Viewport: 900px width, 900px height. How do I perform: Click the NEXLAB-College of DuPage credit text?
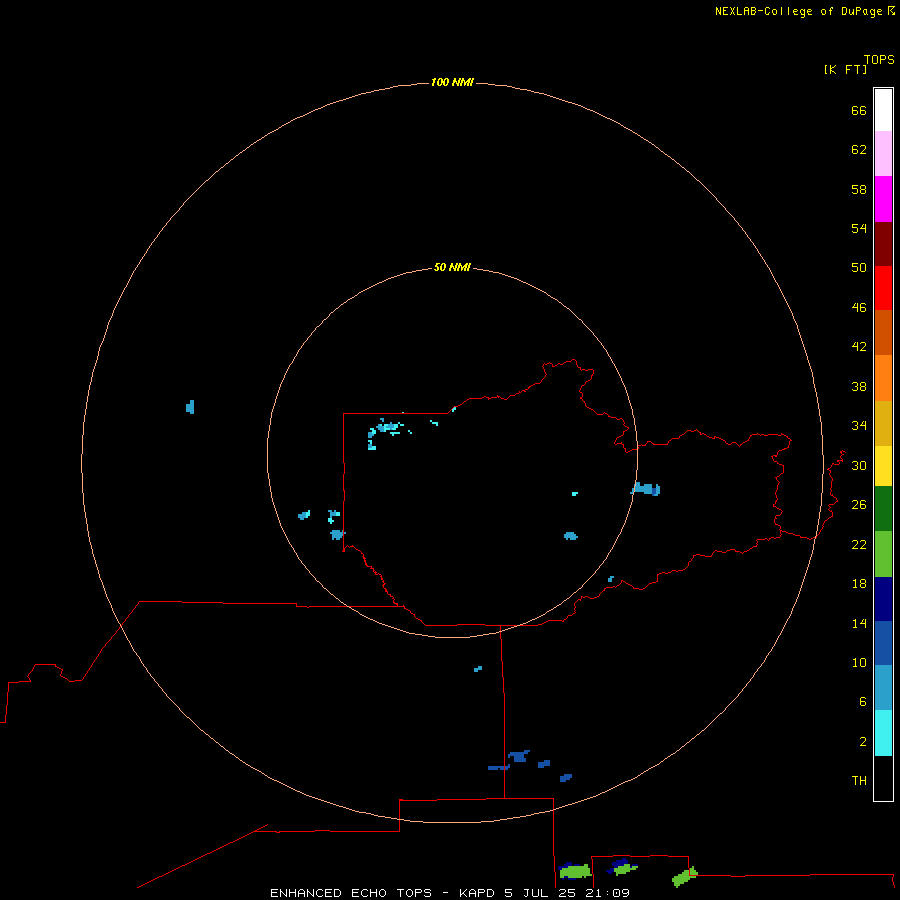pyautogui.click(x=805, y=11)
